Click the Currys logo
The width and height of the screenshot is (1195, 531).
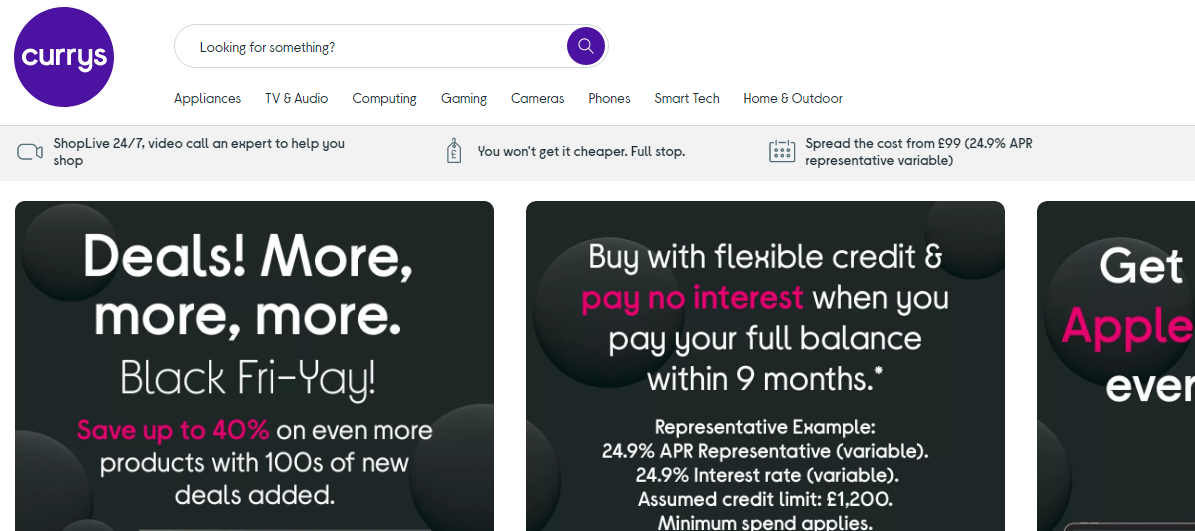(64, 57)
